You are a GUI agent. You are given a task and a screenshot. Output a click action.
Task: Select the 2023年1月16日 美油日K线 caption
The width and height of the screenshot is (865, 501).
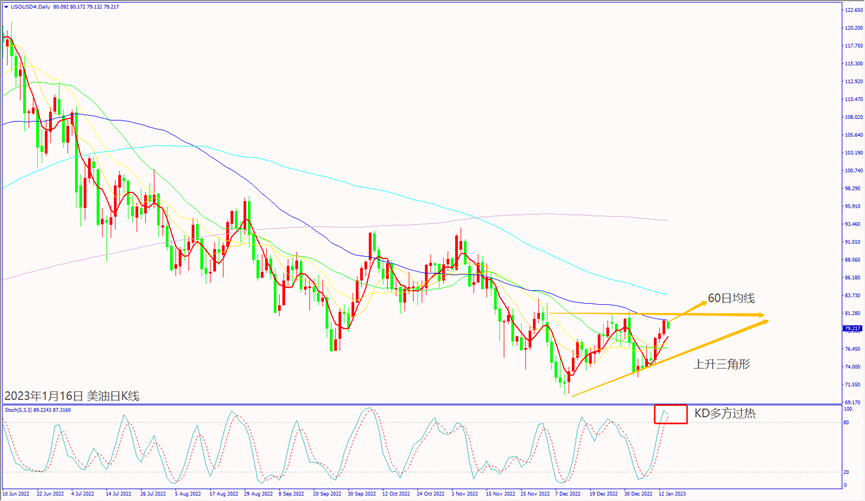point(72,395)
